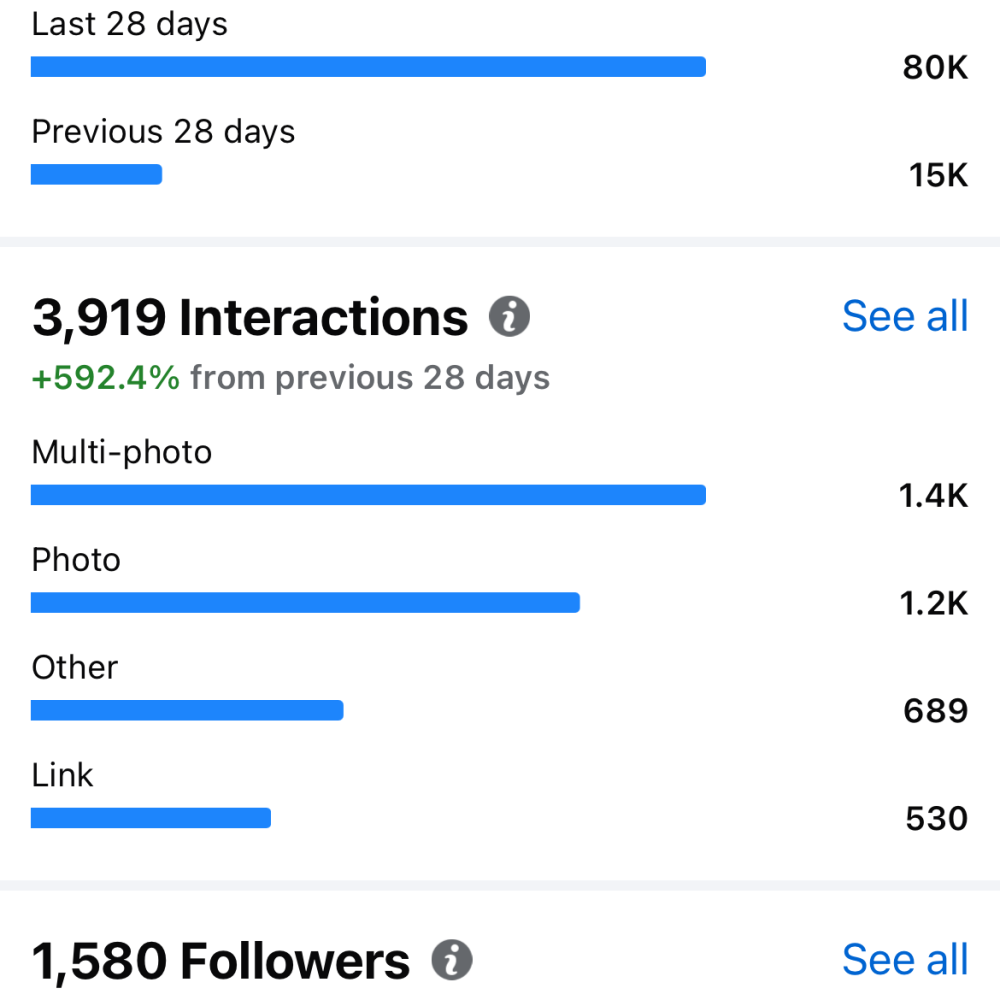This screenshot has height=1000, width=1000.
Task: Select the Last 28 days bar
Action: point(368,67)
